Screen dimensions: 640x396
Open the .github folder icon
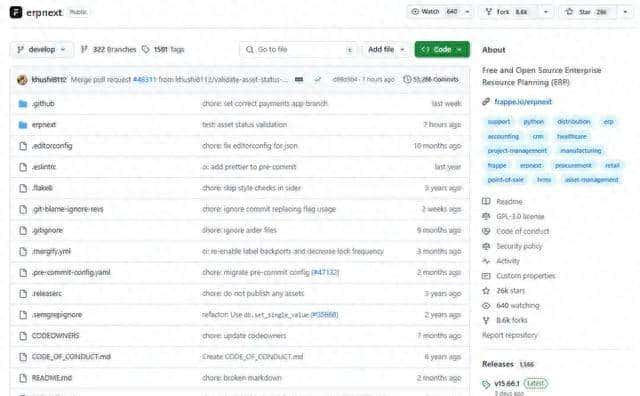(x=23, y=104)
